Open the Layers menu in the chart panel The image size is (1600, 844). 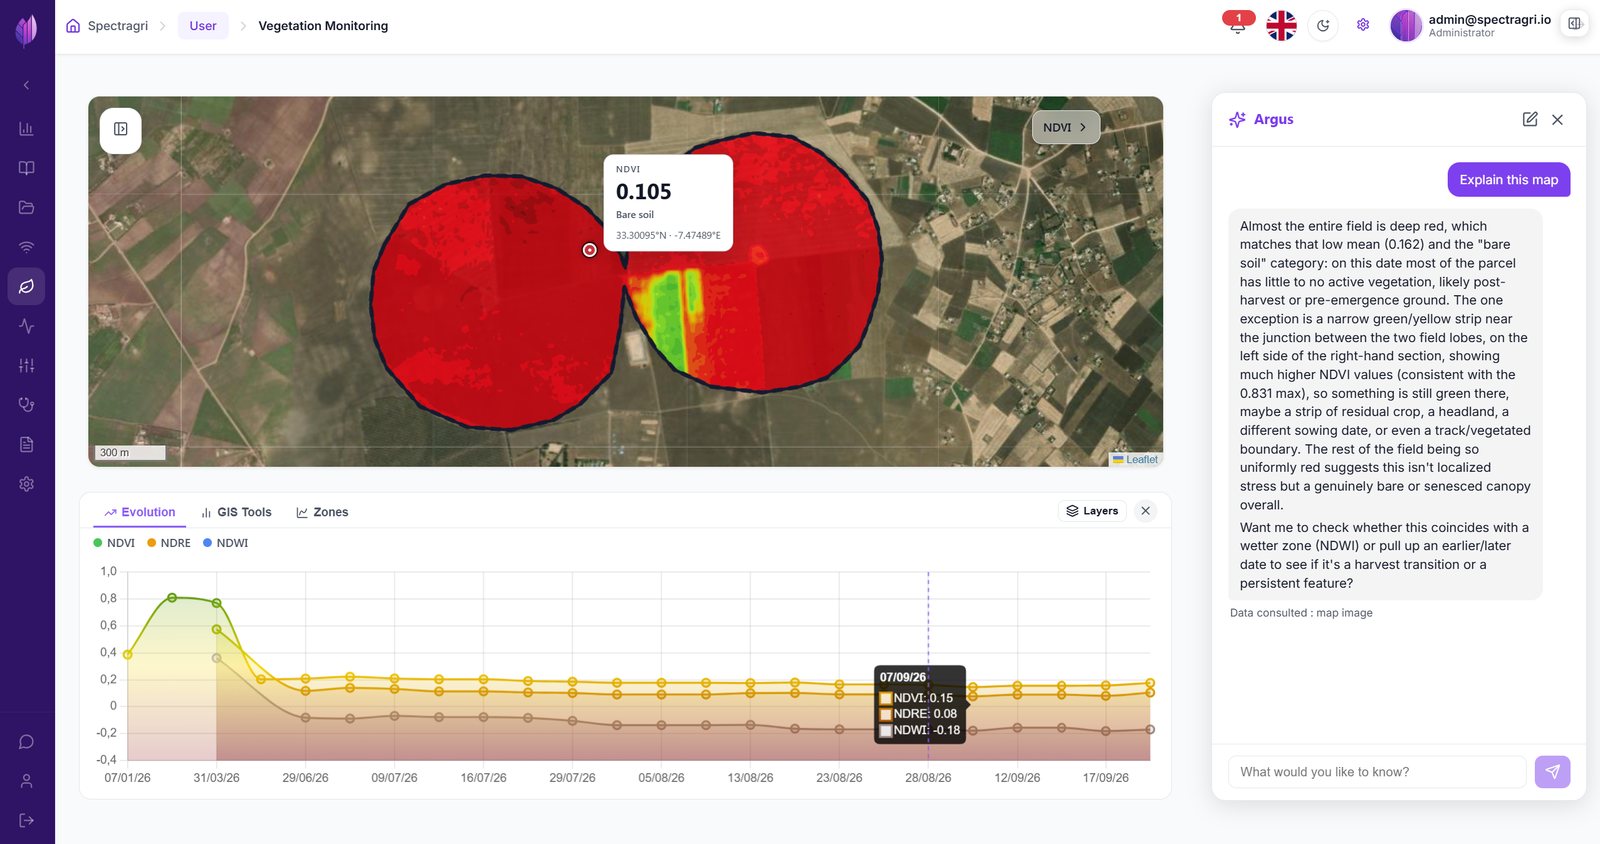click(1092, 511)
